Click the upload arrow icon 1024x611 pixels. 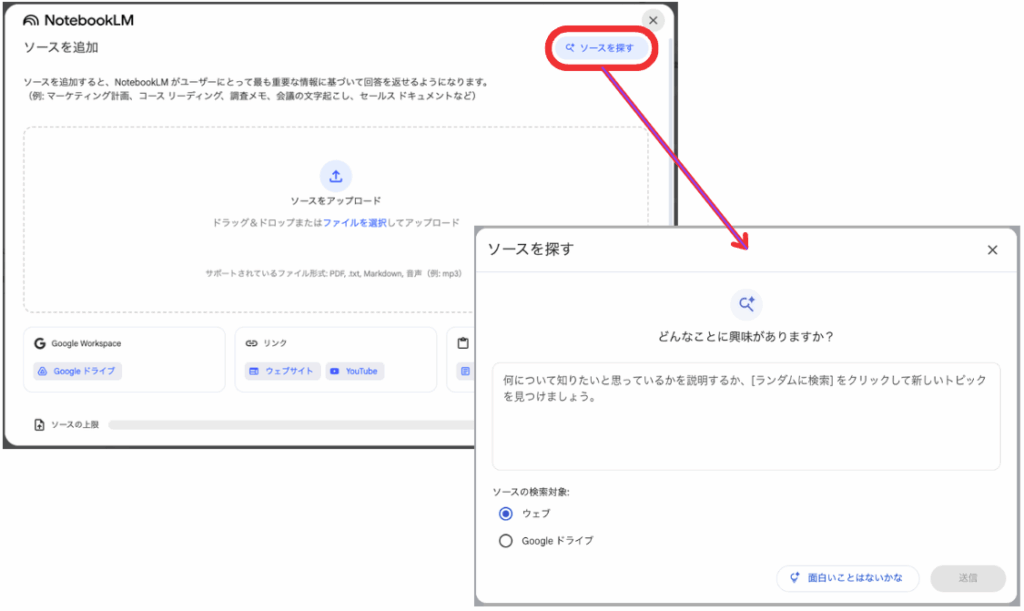tap(336, 176)
